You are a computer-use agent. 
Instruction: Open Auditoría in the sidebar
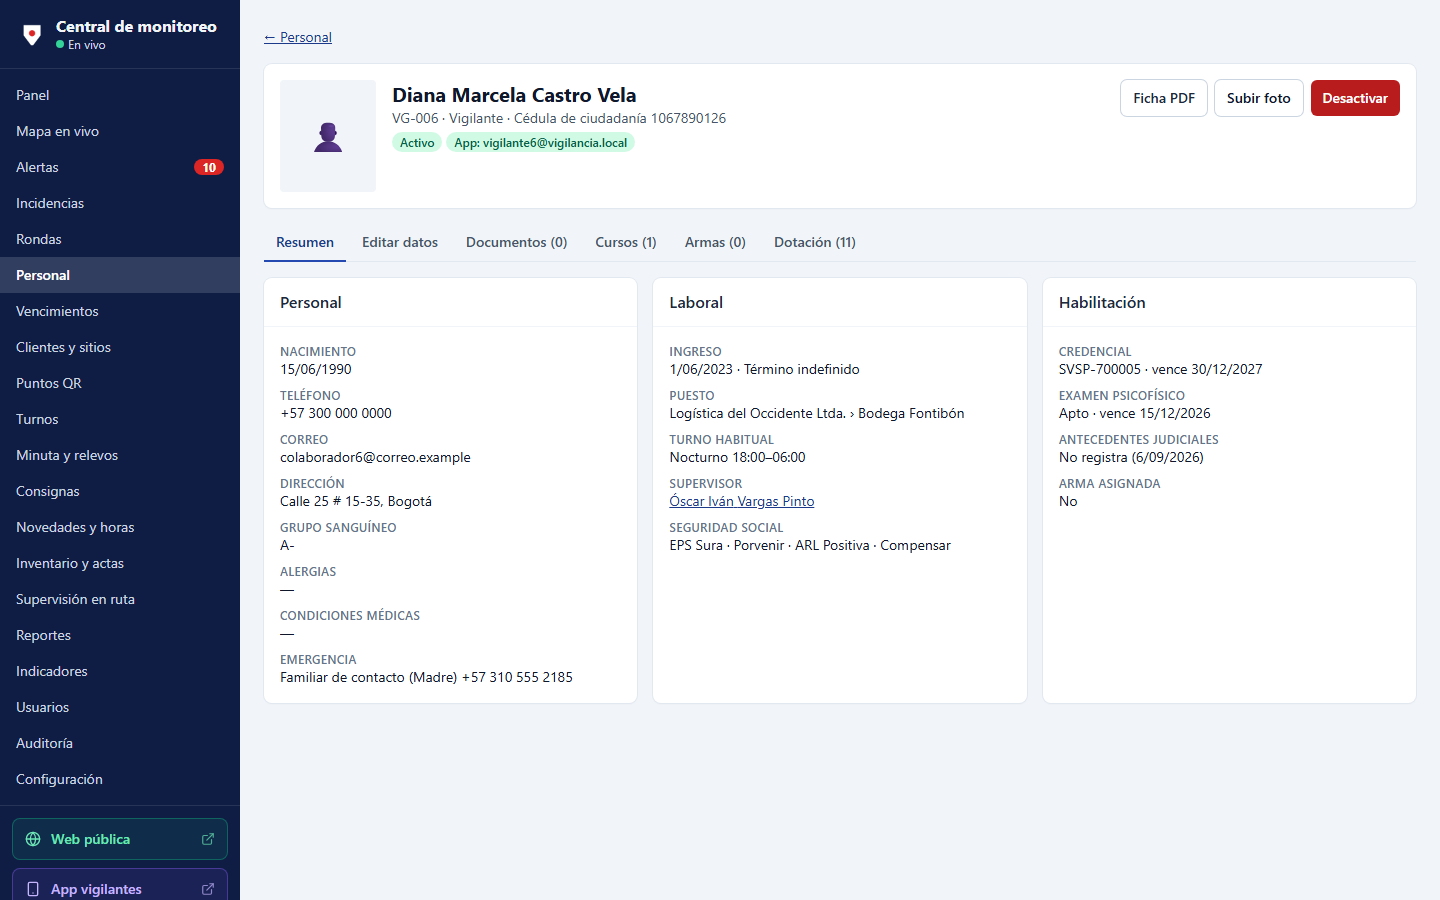[120, 743]
